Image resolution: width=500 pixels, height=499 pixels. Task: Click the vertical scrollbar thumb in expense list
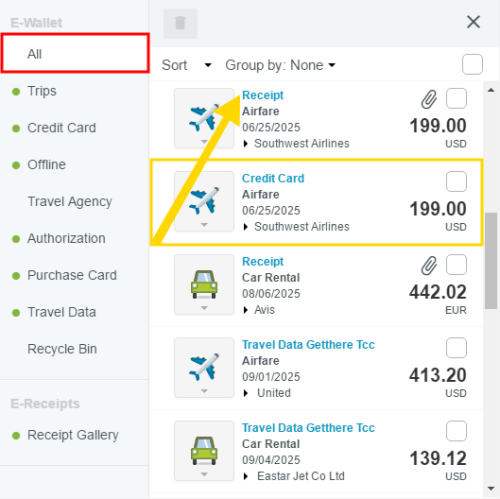click(491, 261)
